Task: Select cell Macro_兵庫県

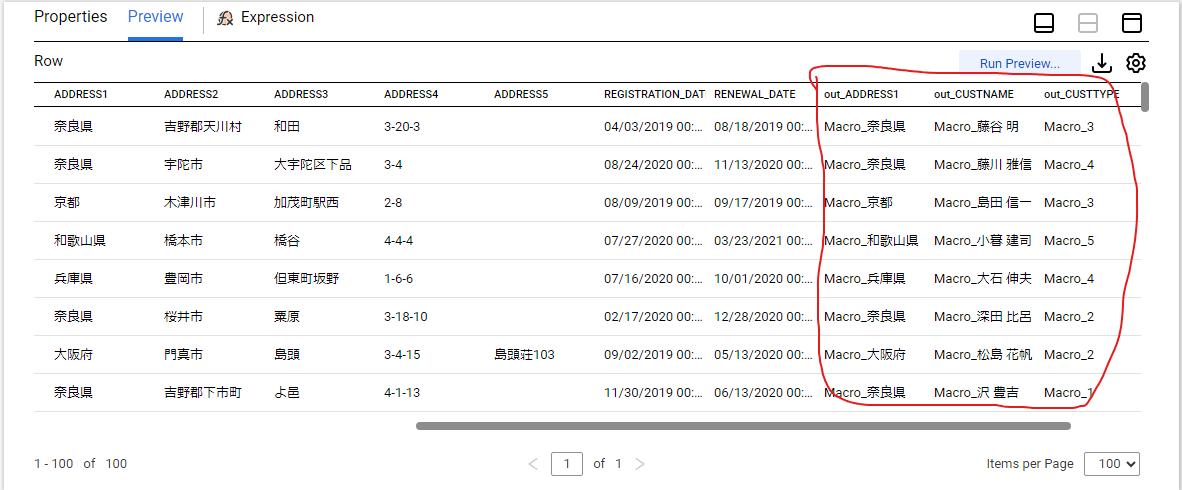Action: (x=865, y=279)
